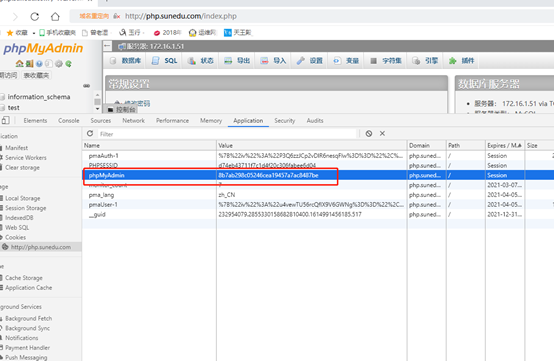Switch to the Console tab in DevTools
554x361 pixels.
pos(69,120)
